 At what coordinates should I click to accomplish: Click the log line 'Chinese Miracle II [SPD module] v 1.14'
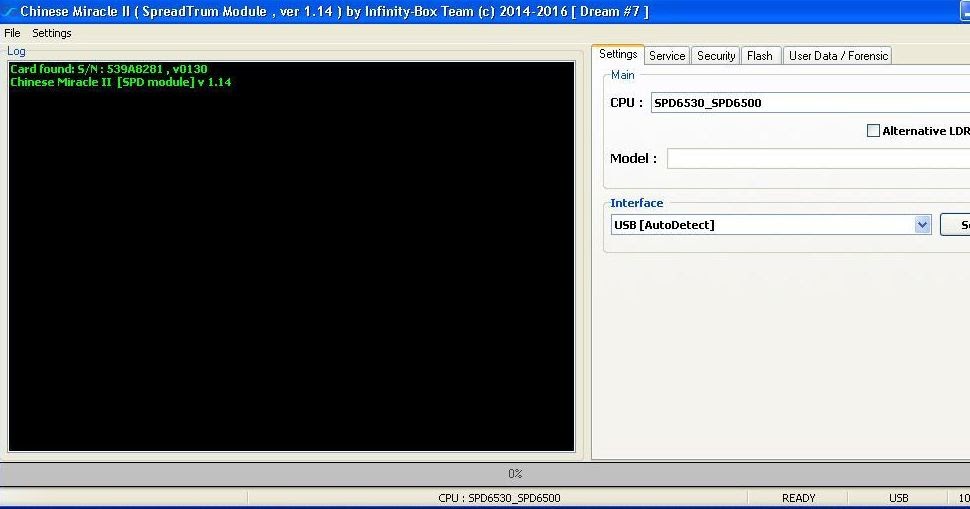[121, 82]
